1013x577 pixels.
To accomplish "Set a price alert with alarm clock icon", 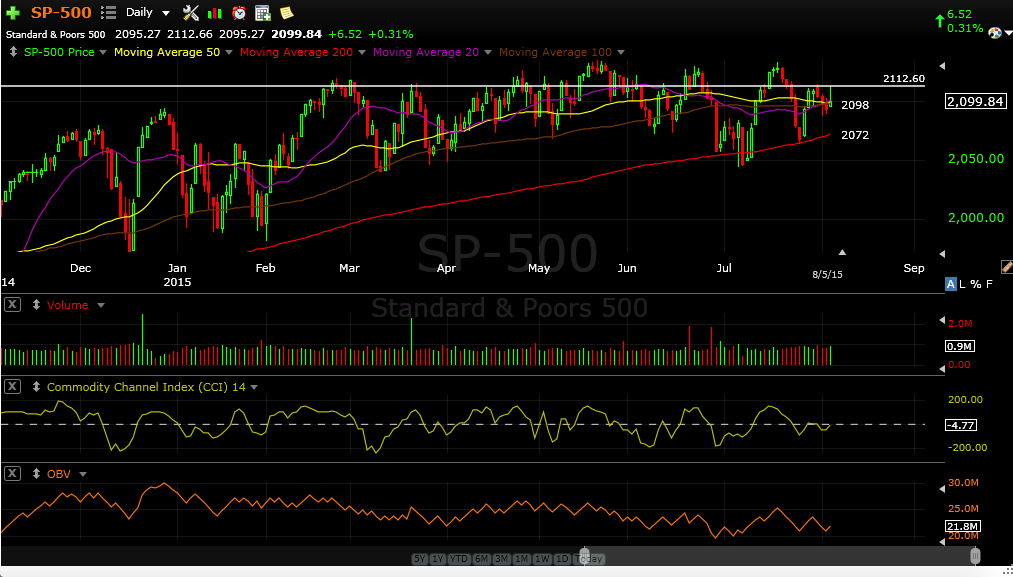I will 239,12.
